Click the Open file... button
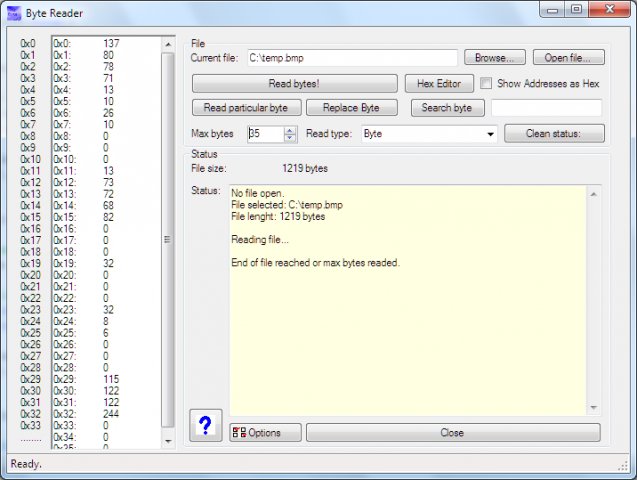 (x=569, y=58)
